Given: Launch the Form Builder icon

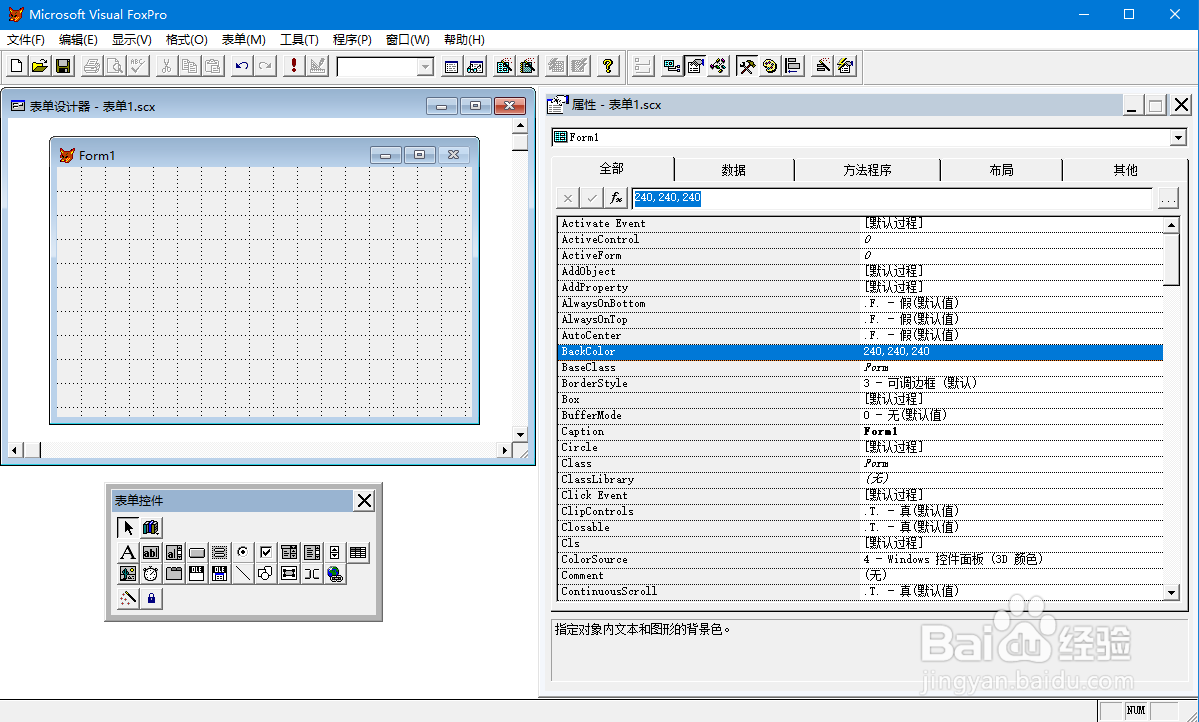Looking at the screenshot, I should pyautogui.click(x=822, y=66).
